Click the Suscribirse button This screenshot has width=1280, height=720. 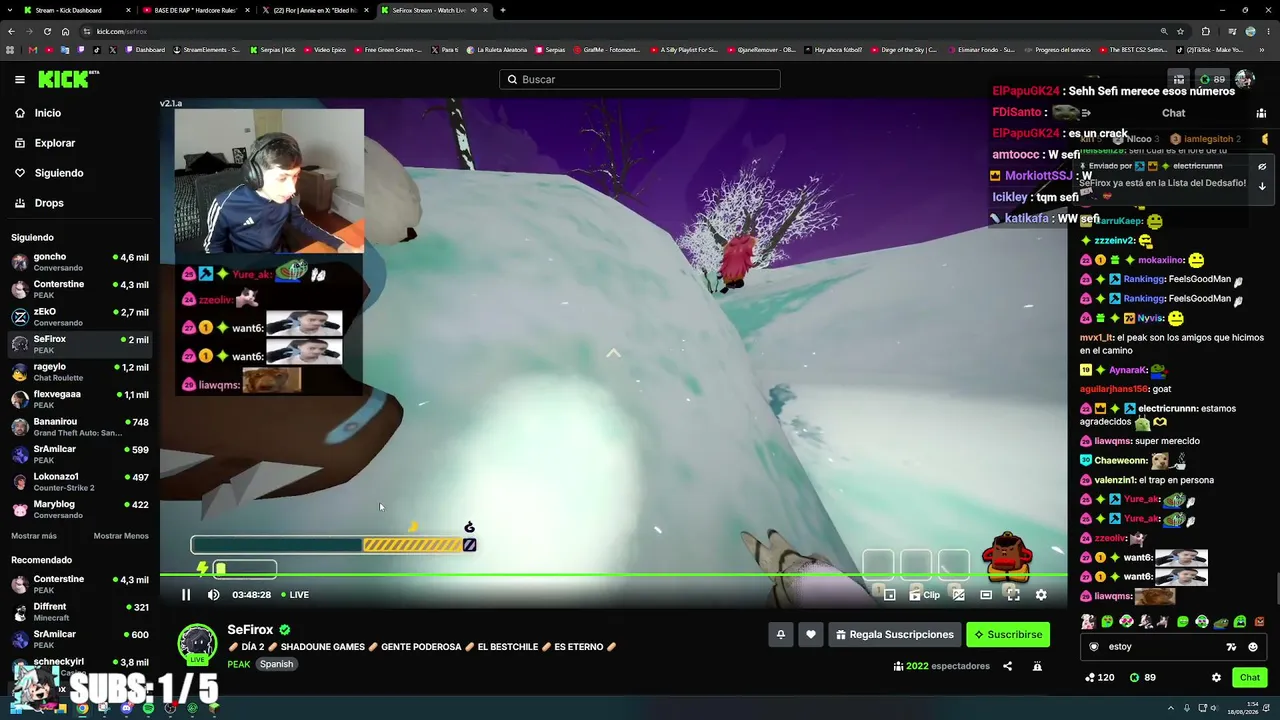click(1008, 634)
